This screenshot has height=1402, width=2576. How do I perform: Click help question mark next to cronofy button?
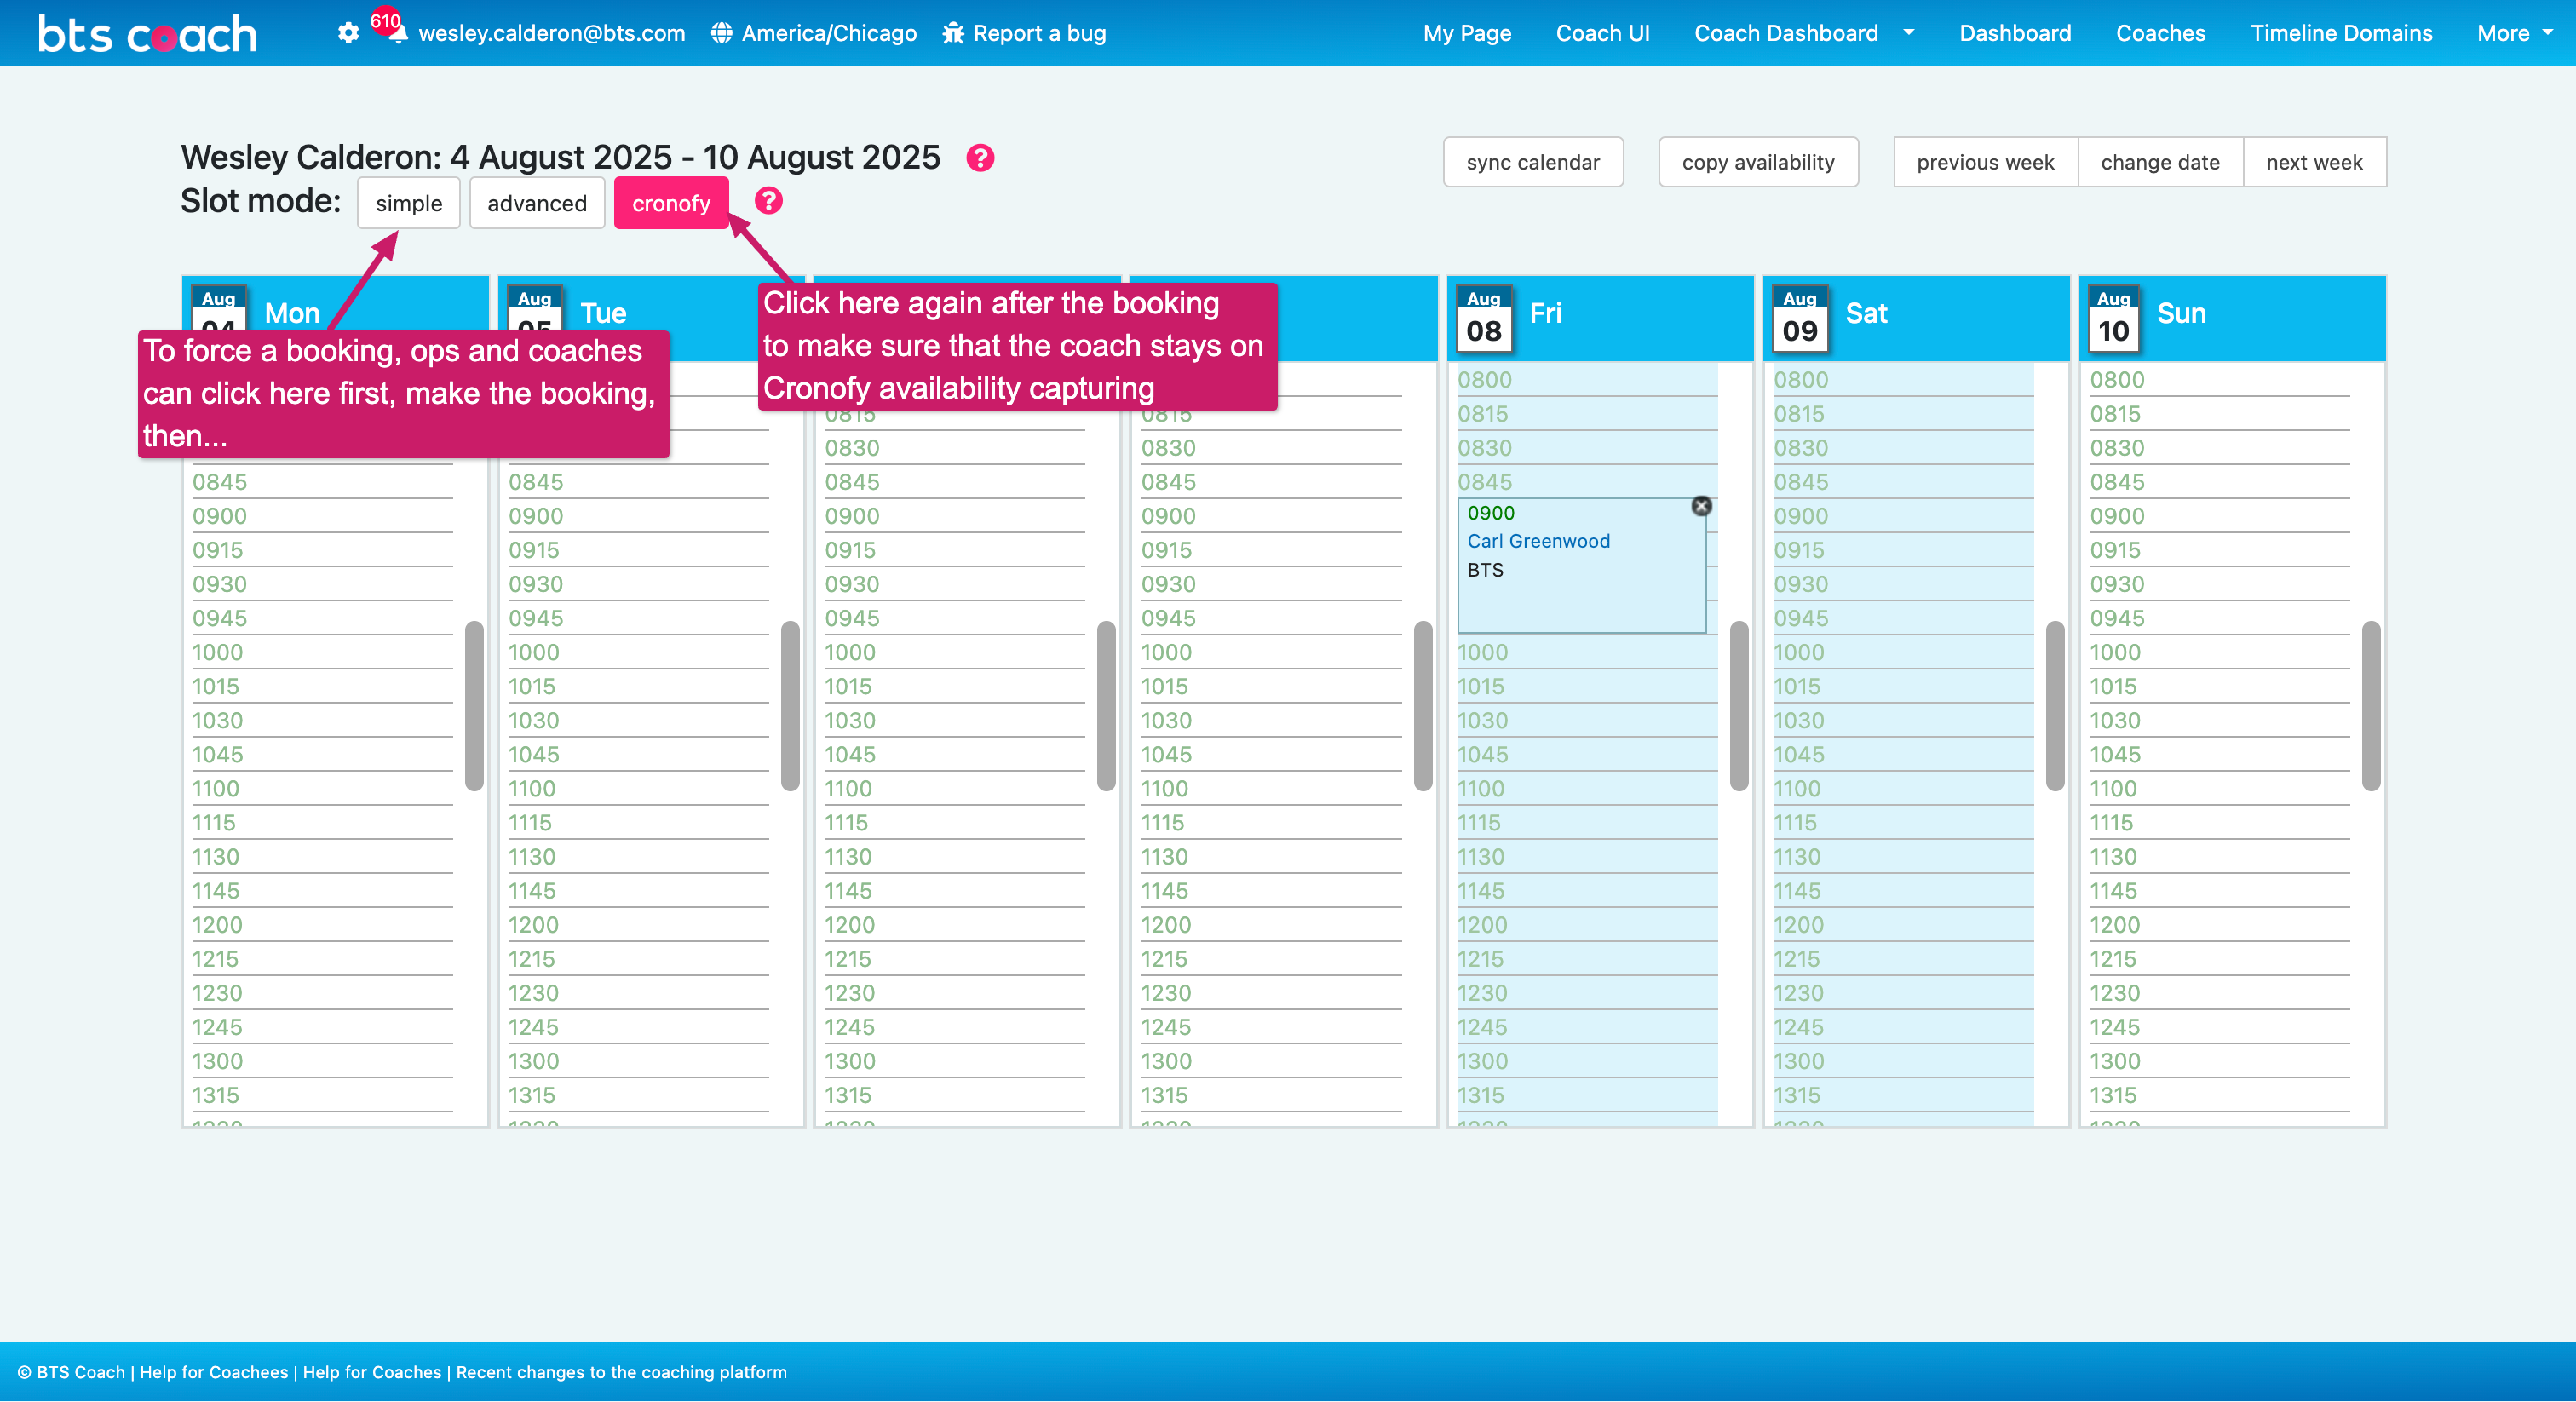pos(768,201)
